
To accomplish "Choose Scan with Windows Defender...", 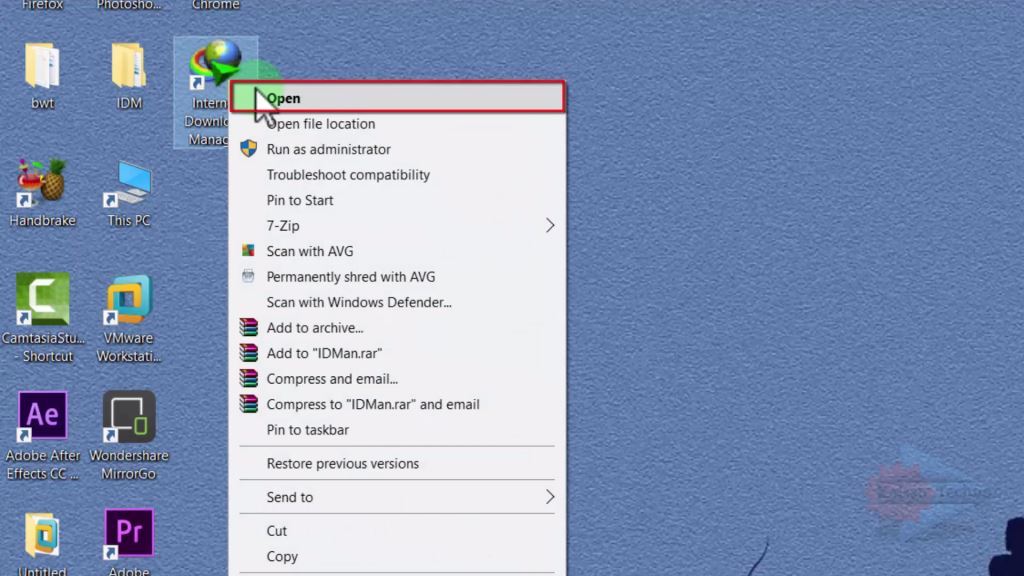I will click(x=398, y=302).
